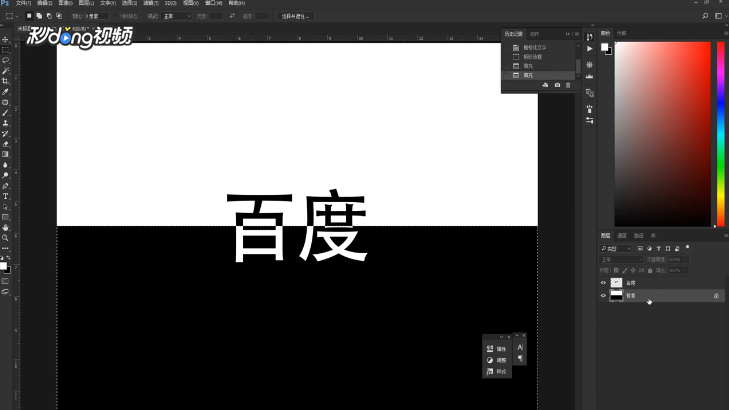Delete current history state trash icon

pos(568,86)
